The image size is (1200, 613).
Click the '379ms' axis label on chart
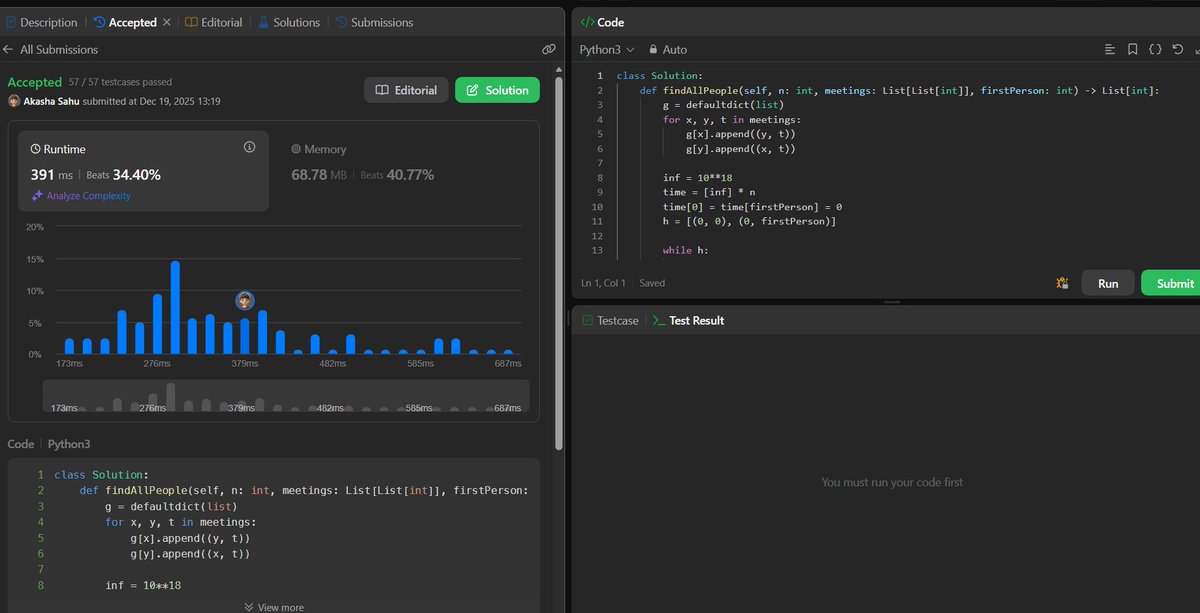(x=244, y=365)
